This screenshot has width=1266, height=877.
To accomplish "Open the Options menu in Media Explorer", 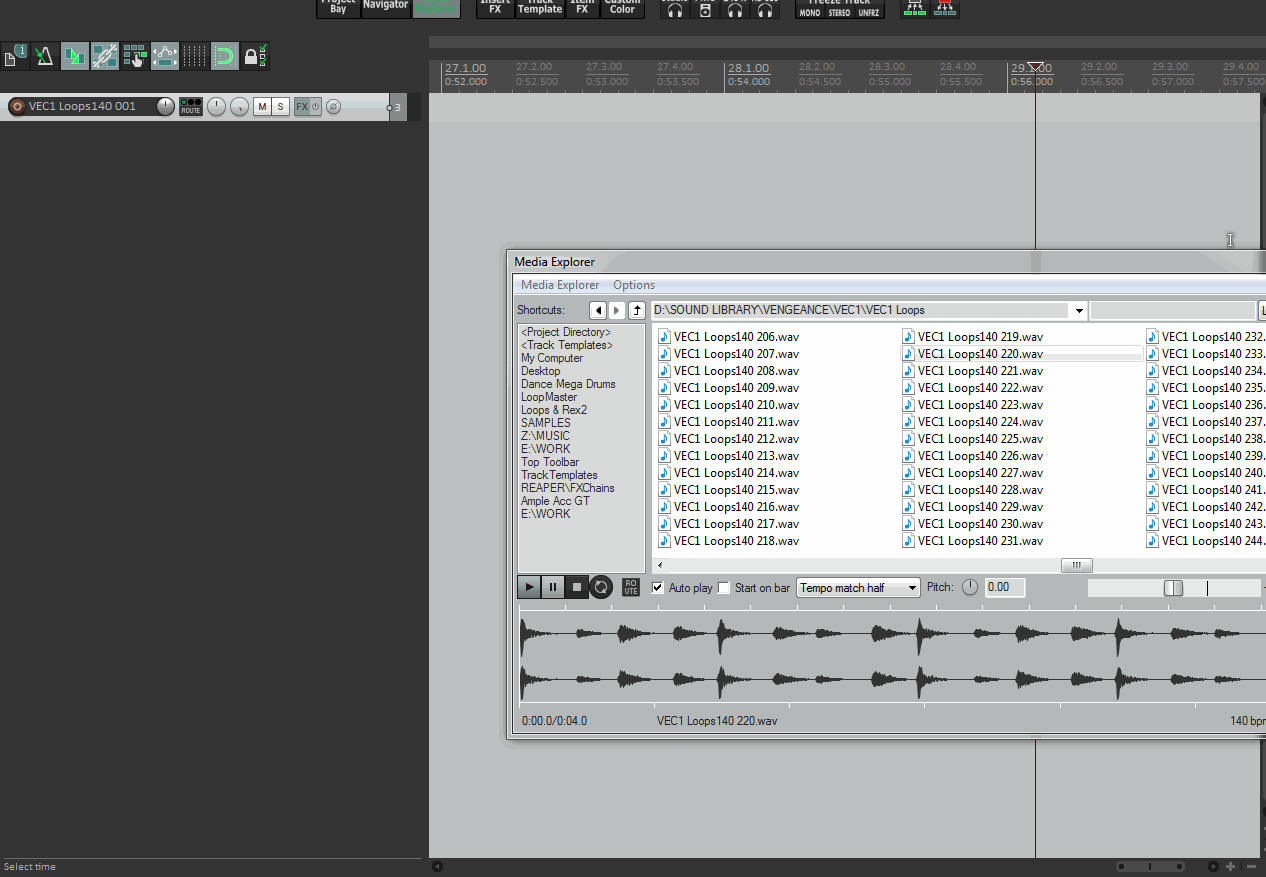I will point(634,285).
